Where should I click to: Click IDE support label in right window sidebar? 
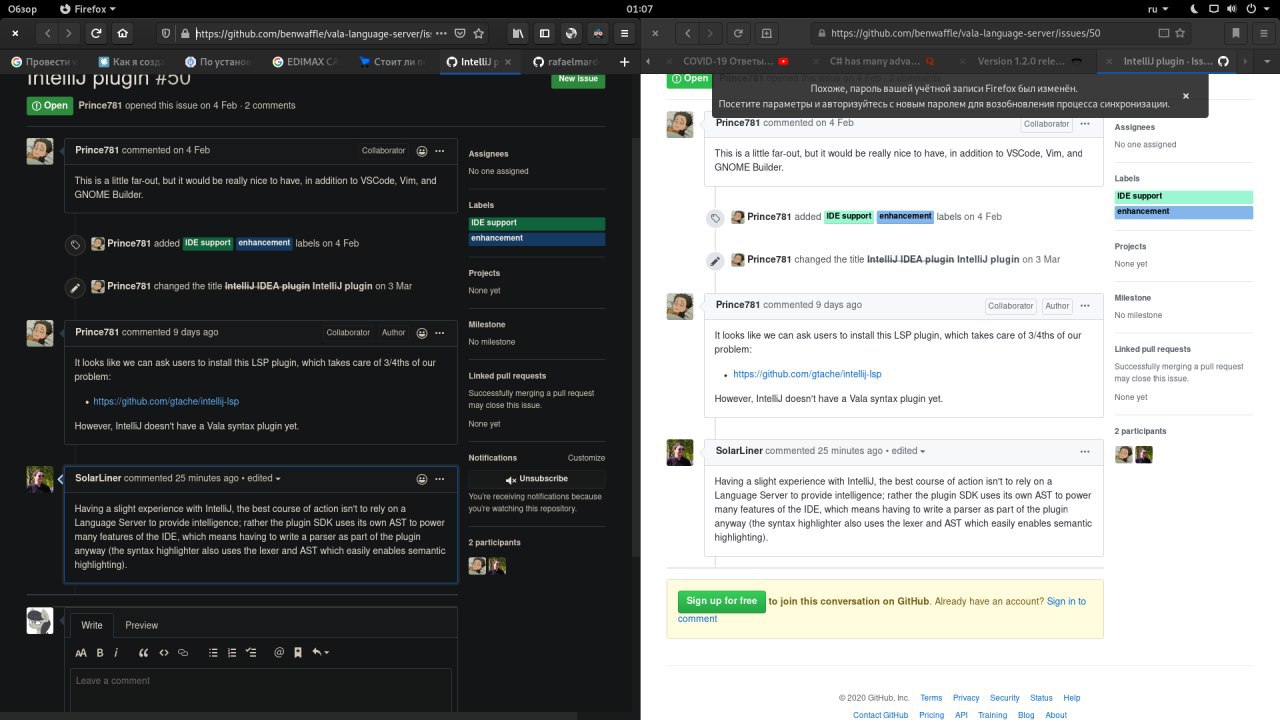1184,197
